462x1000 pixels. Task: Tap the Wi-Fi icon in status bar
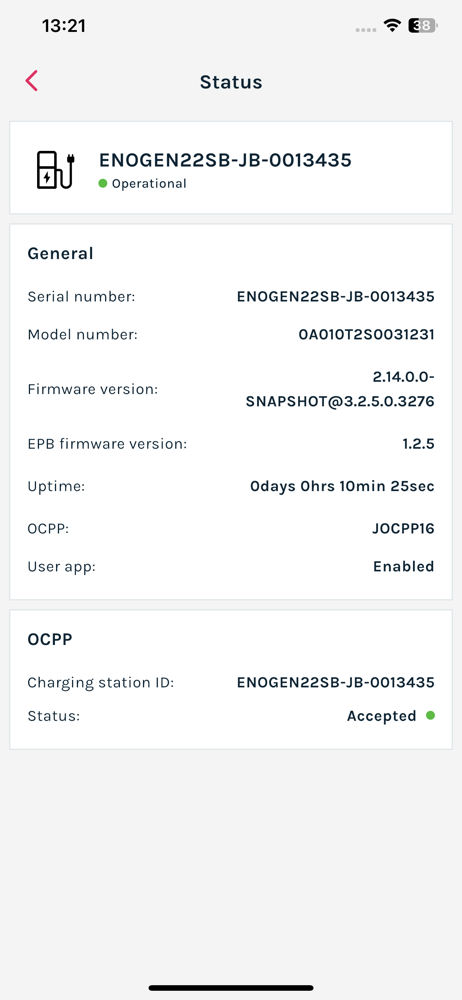(x=392, y=26)
